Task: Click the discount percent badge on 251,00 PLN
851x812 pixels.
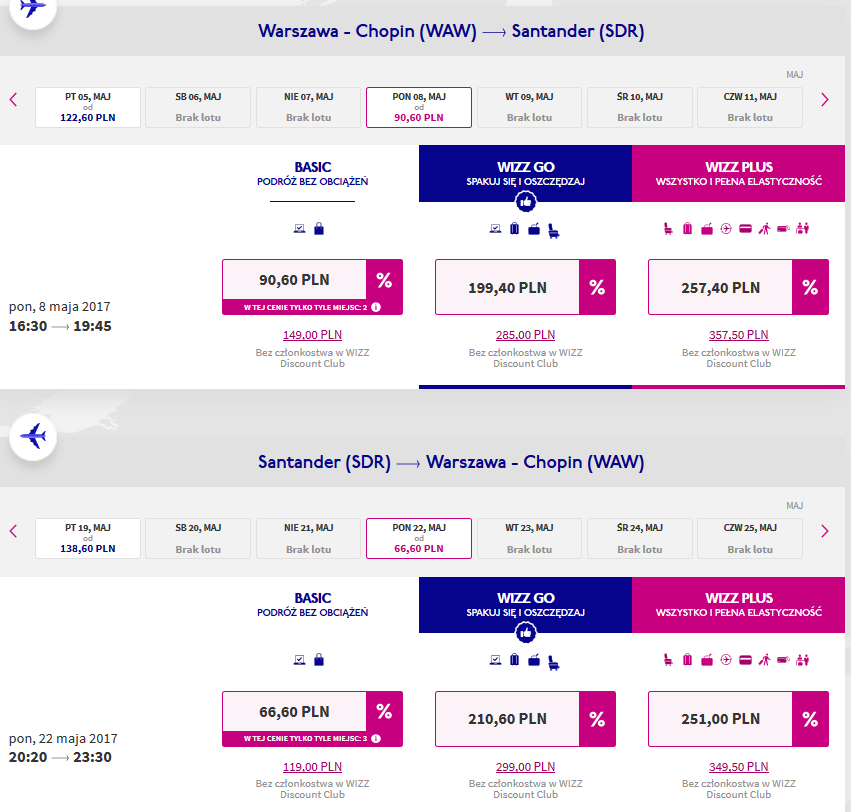Action: click(x=810, y=719)
